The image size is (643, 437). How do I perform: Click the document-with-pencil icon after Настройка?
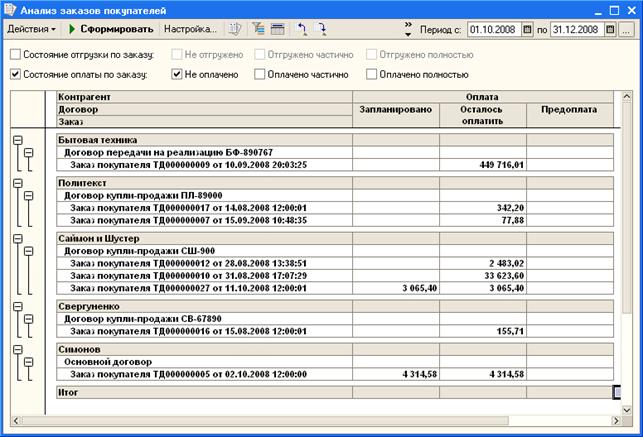click(x=235, y=30)
